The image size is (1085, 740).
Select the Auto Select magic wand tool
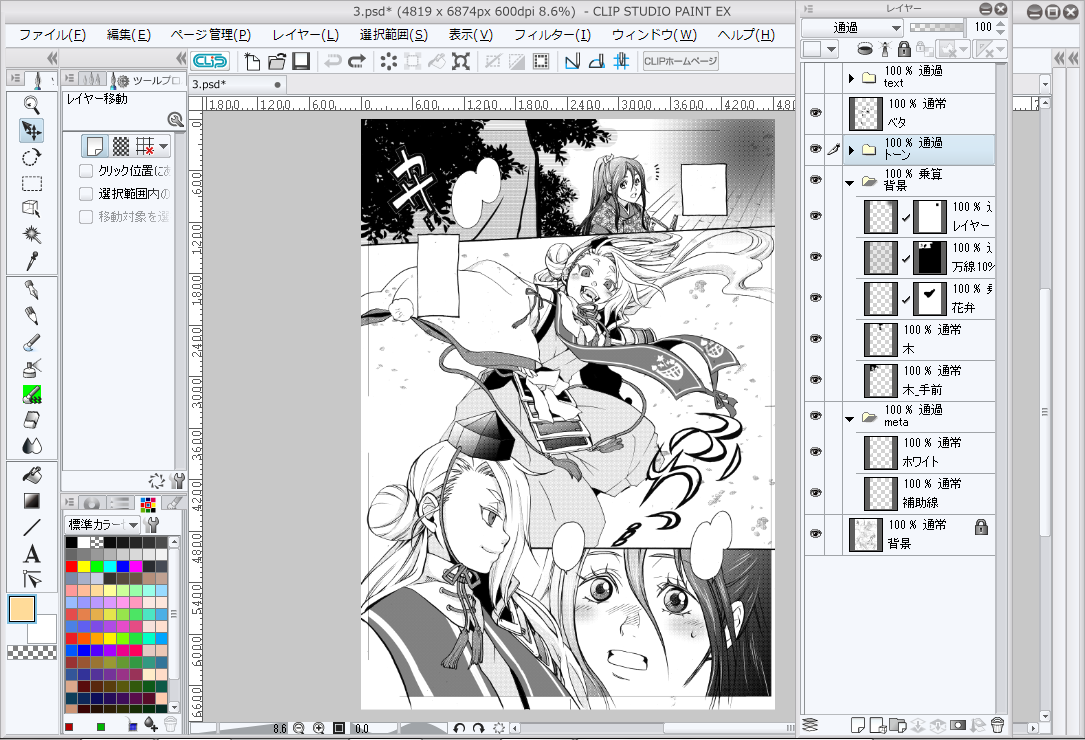pyautogui.click(x=32, y=235)
